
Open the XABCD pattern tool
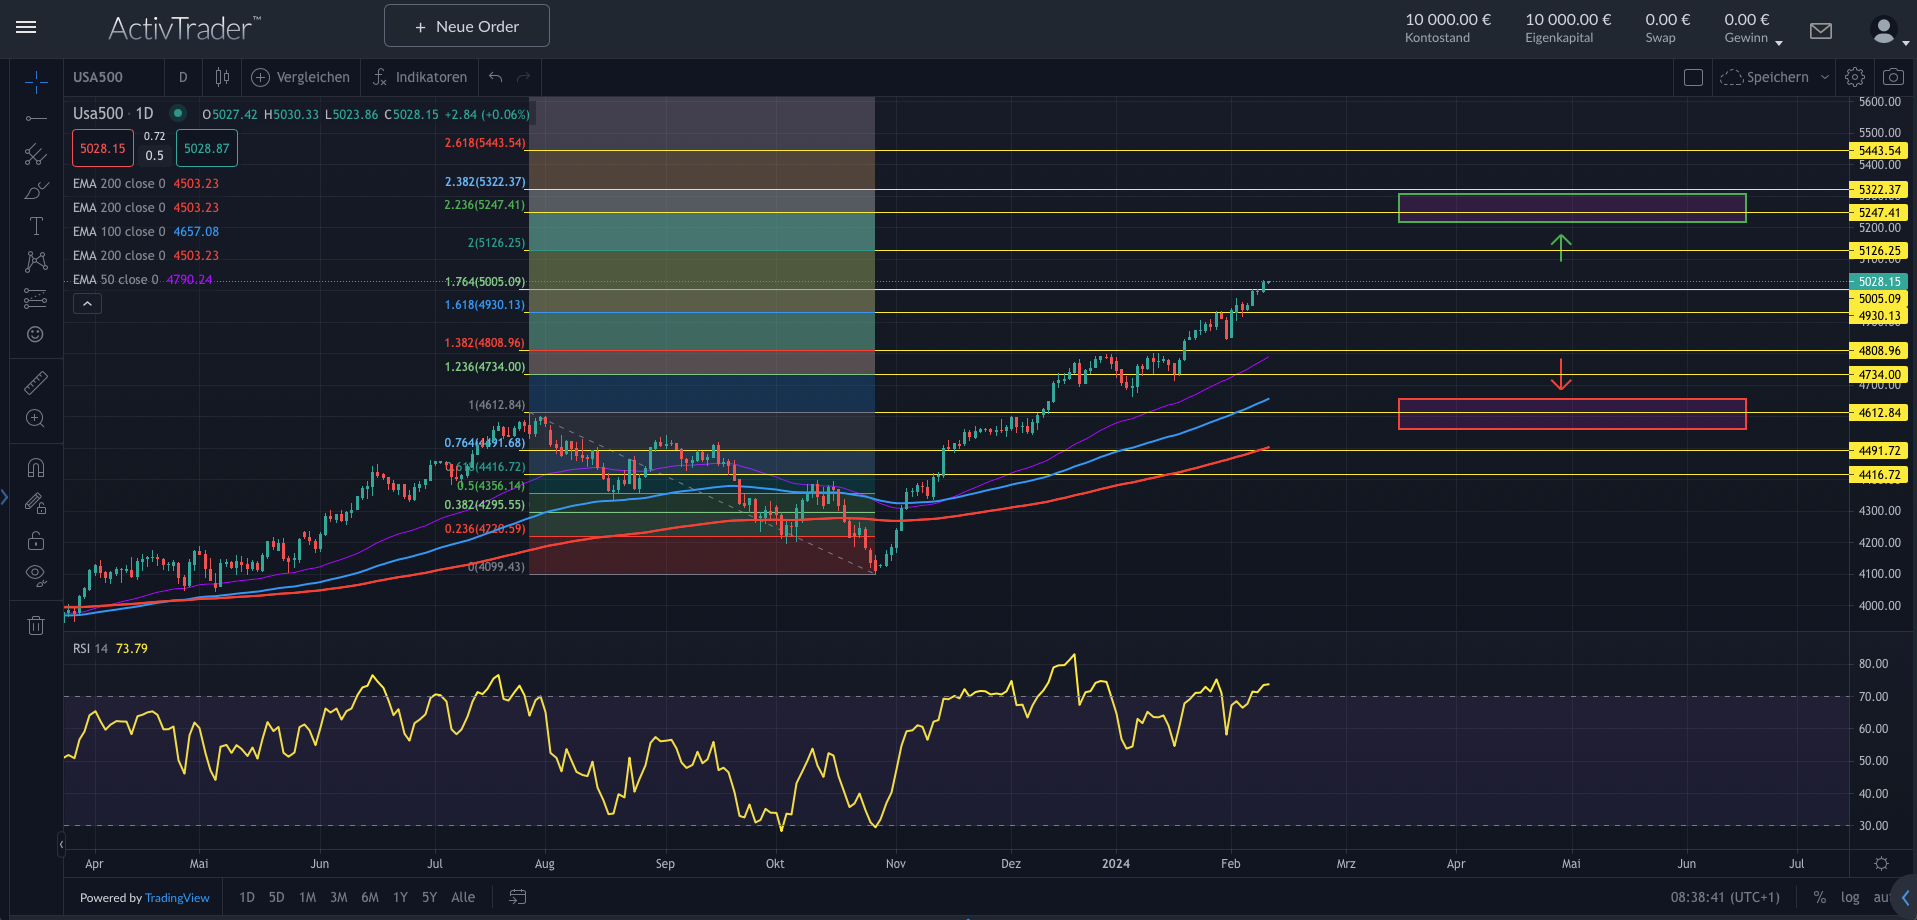click(x=36, y=262)
